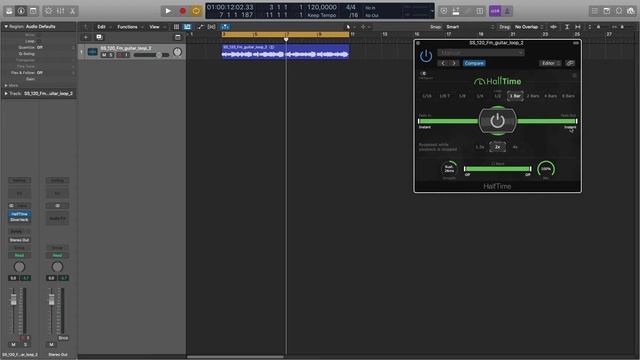Image resolution: width=640 pixels, height=360 pixels.
Task: Open the Note Pads button
Action: pyautogui.click(x=607, y=11)
